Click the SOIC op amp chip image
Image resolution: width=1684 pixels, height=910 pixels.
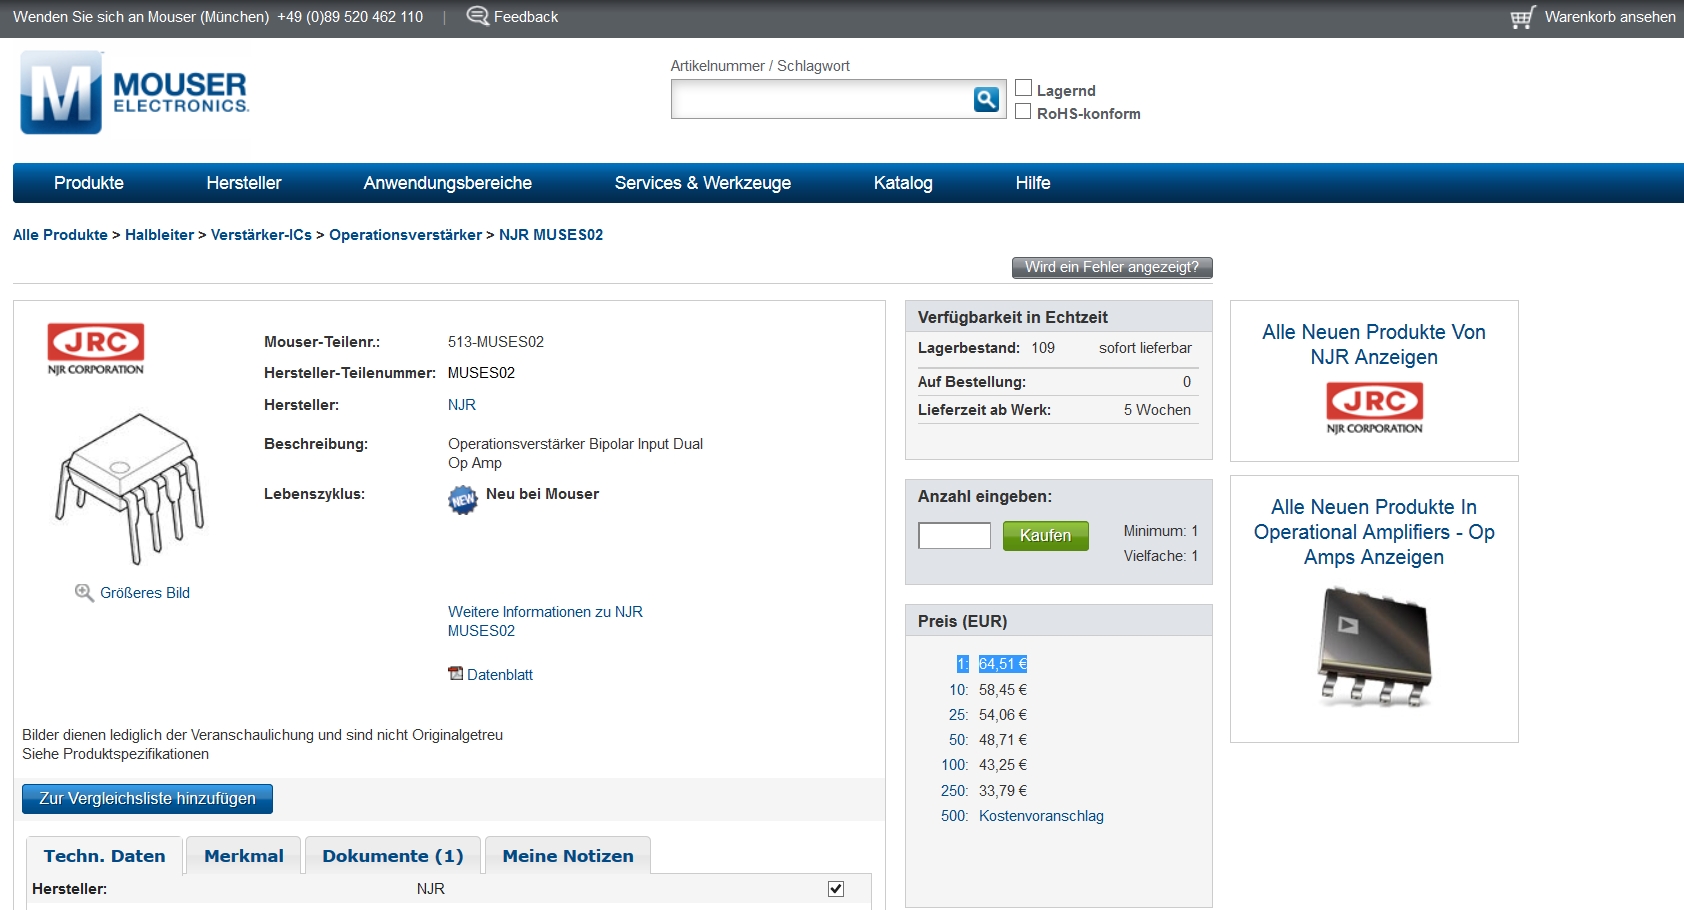point(1374,647)
